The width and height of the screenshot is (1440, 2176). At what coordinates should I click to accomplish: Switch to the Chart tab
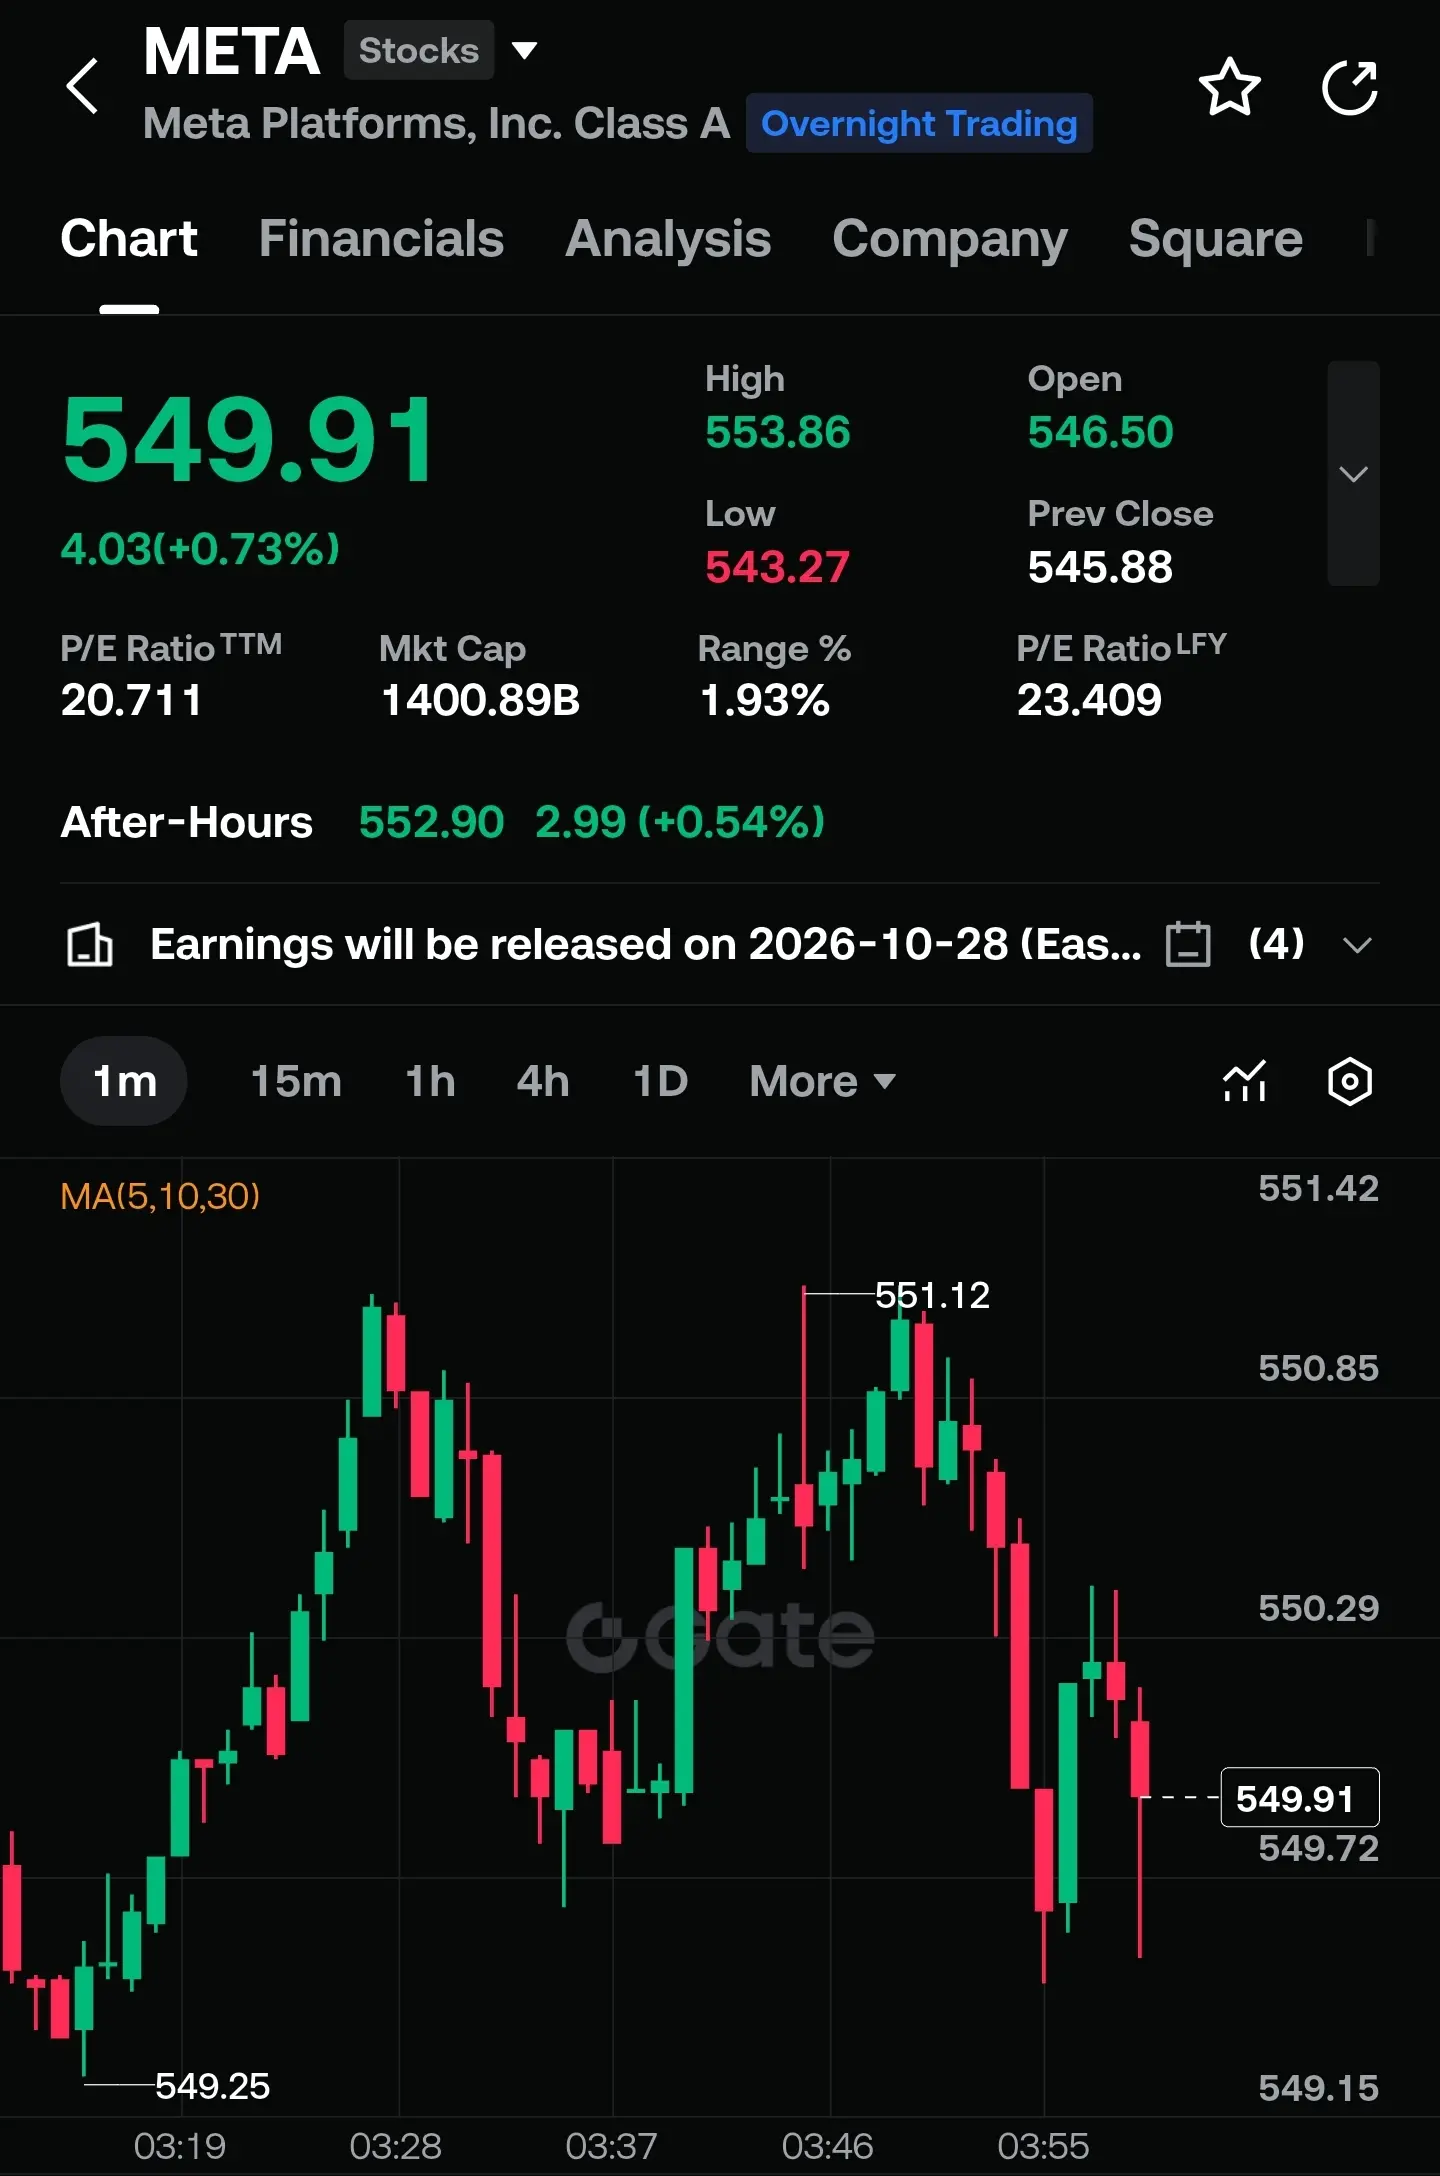[129, 239]
